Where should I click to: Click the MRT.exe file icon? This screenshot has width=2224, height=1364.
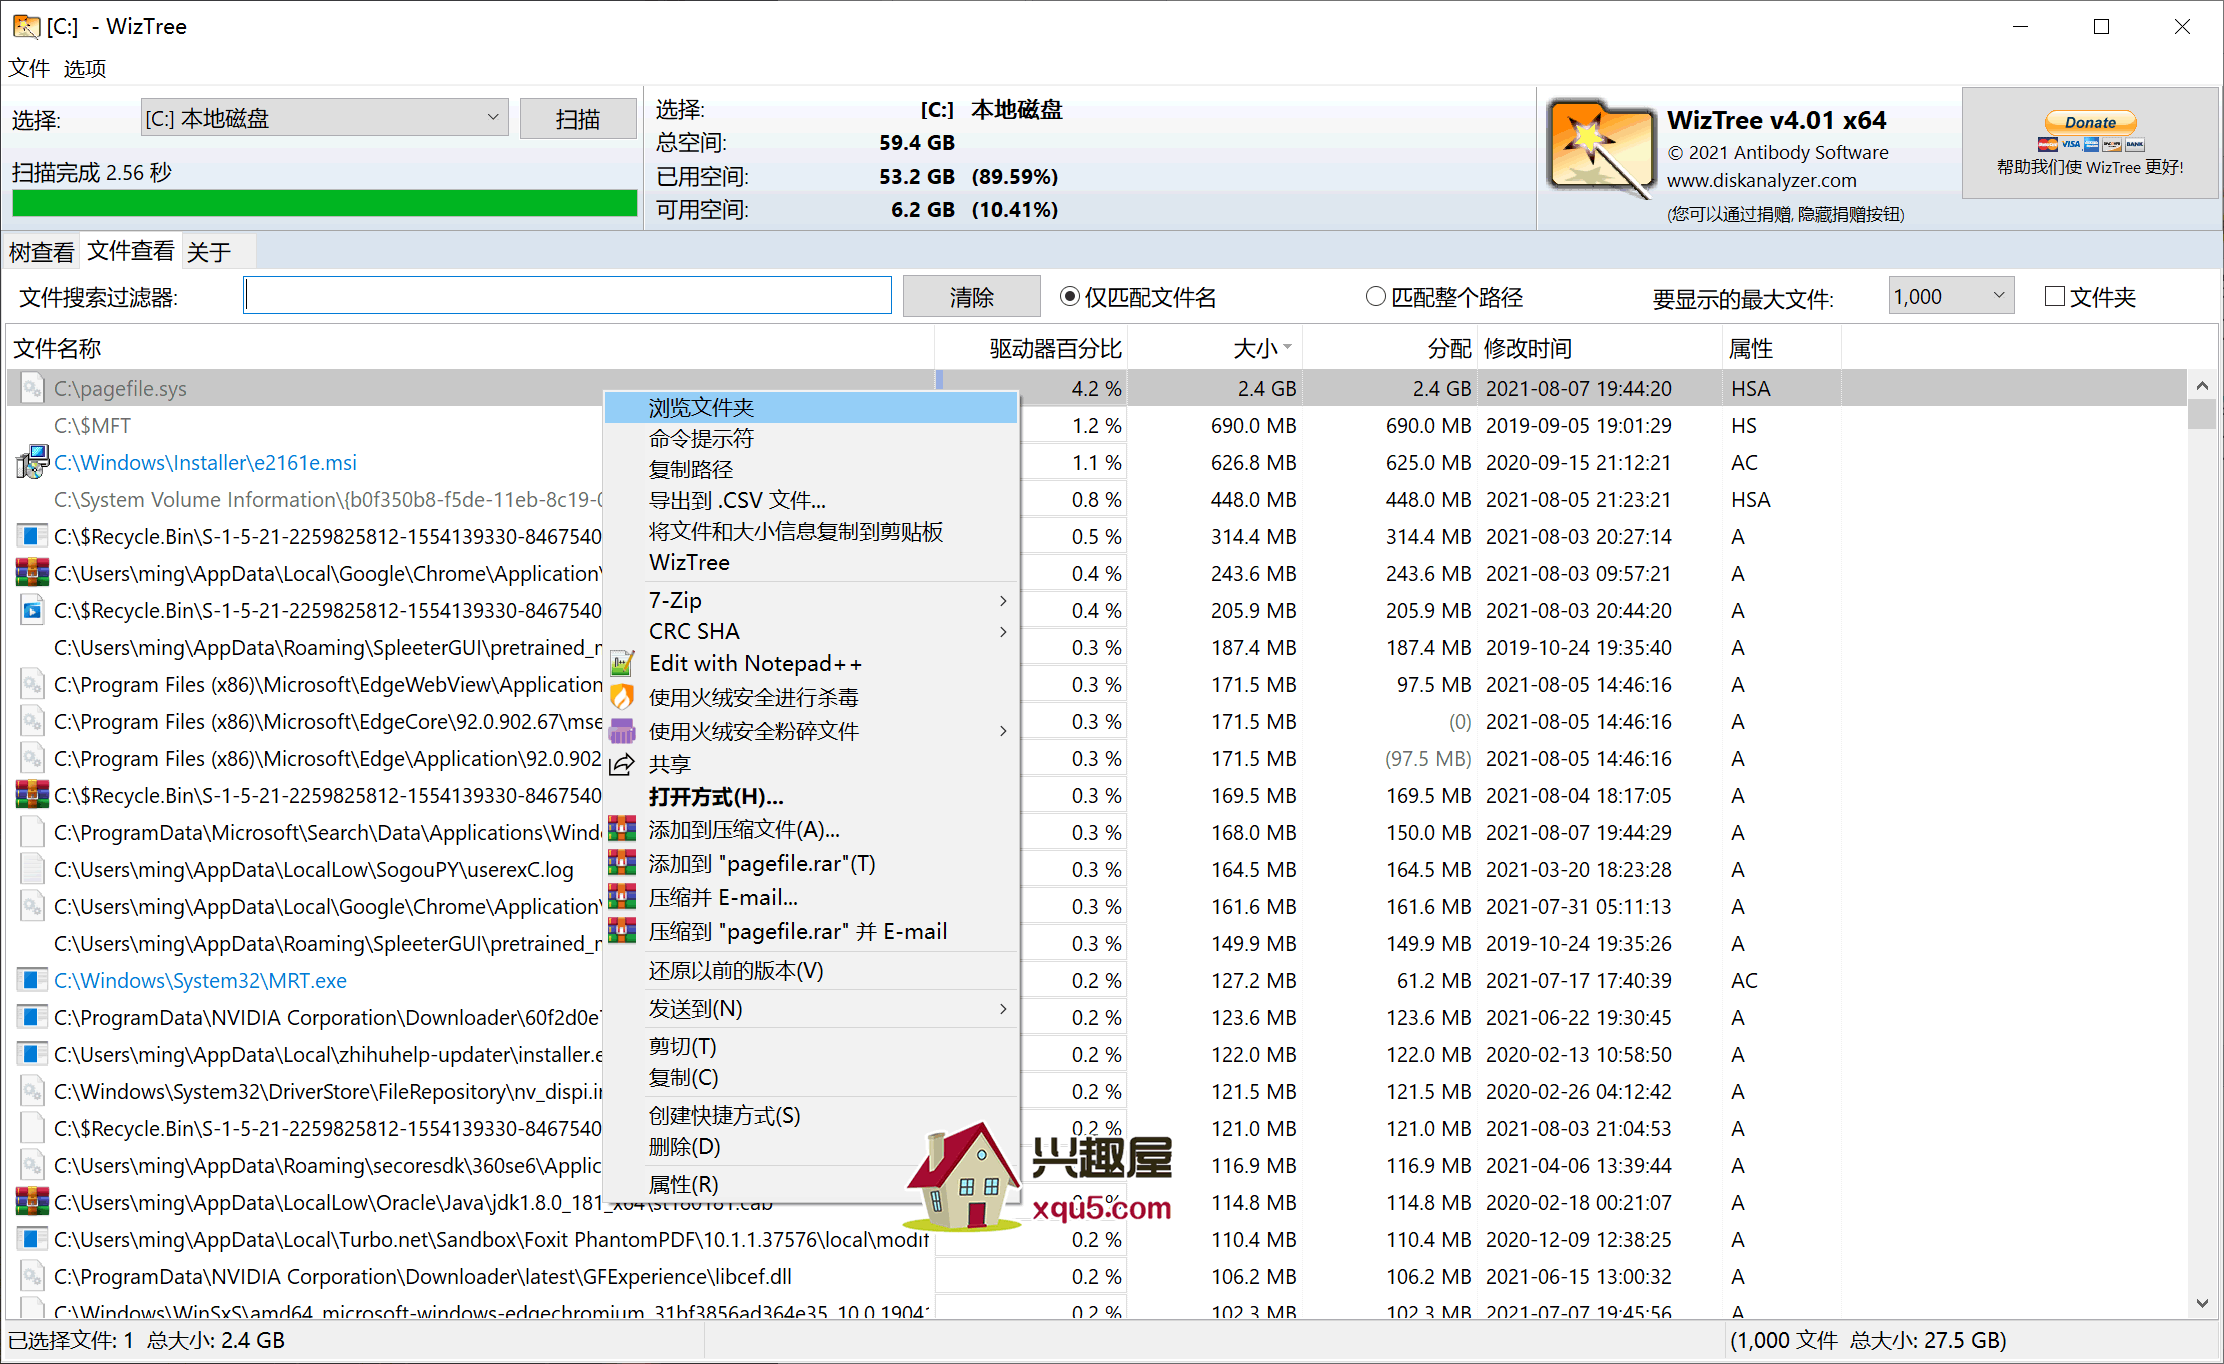point(32,980)
